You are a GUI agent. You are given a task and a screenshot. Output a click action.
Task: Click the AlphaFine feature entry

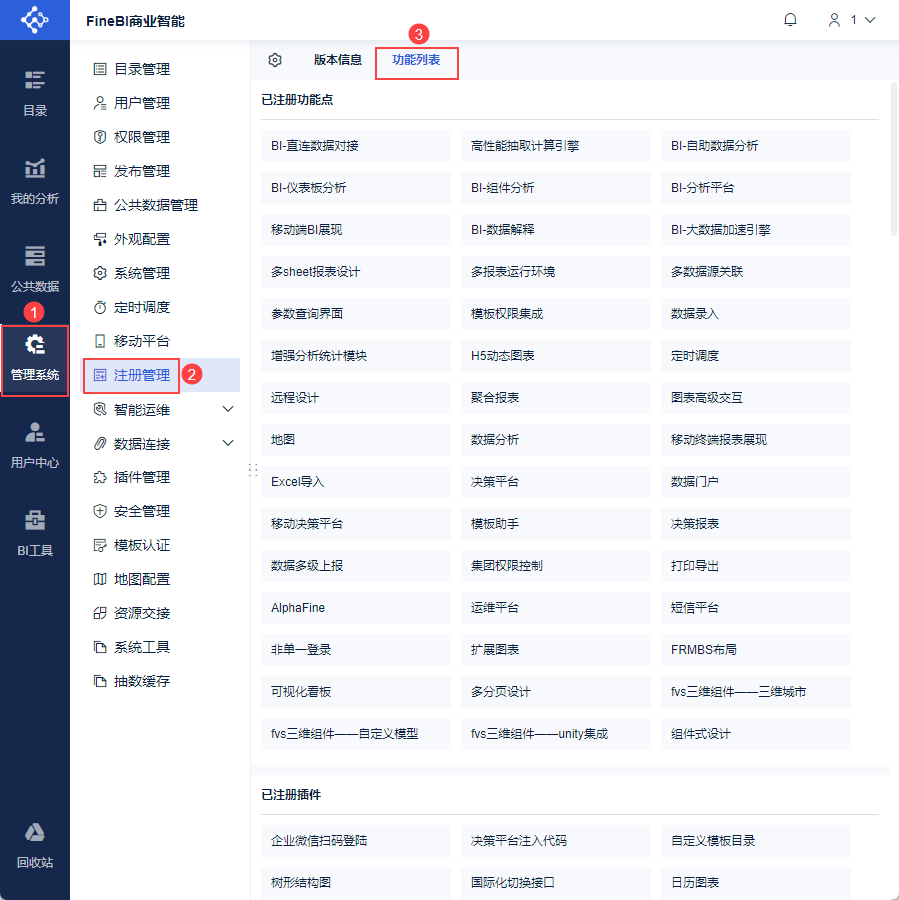click(x=356, y=608)
